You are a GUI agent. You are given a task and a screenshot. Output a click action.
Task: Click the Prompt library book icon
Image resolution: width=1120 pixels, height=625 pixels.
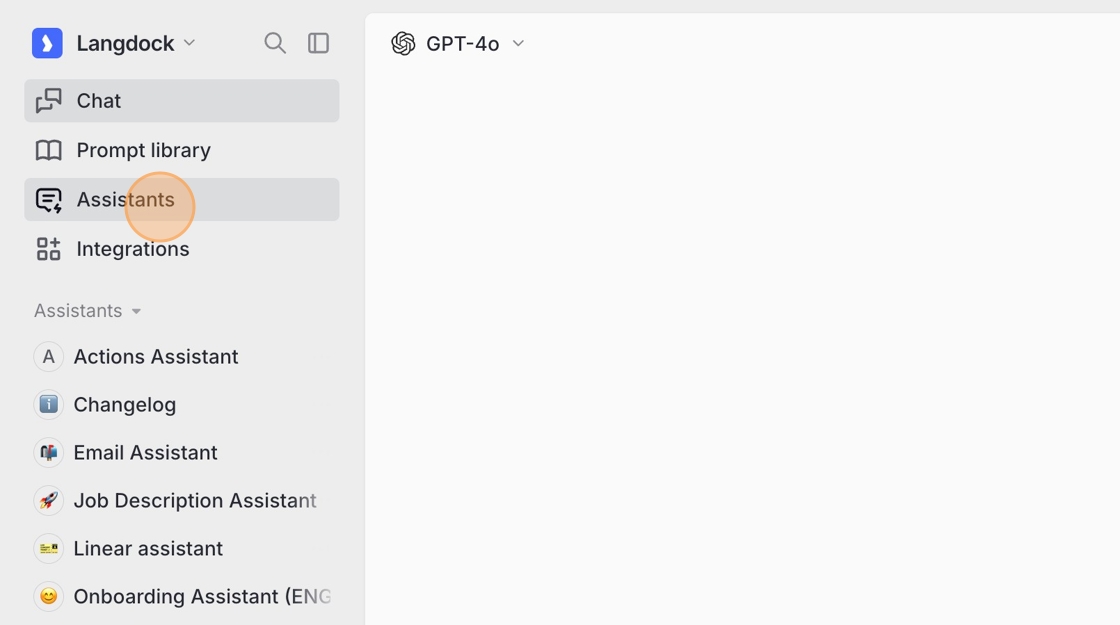point(49,150)
